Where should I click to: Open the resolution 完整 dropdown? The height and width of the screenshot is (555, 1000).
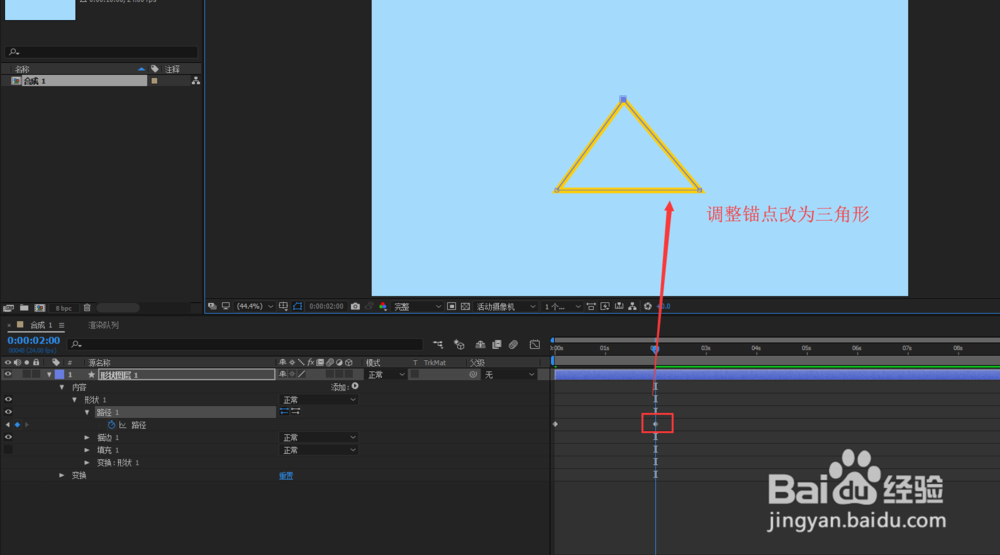pyautogui.click(x=417, y=307)
